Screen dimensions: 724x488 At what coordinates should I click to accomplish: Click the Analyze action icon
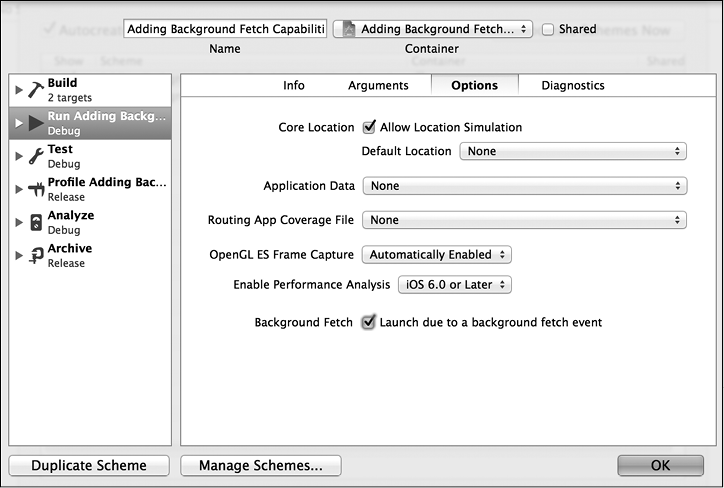pos(36,222)
